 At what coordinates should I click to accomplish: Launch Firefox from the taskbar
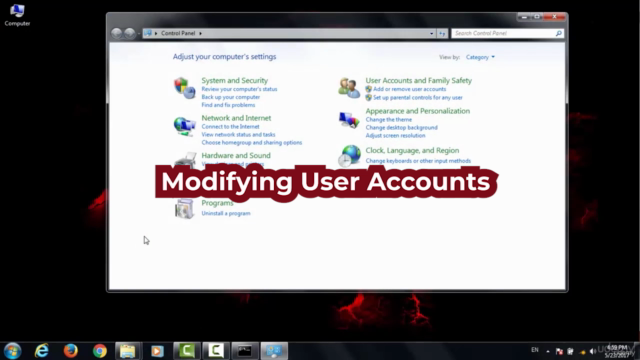[x=71, y=351]
